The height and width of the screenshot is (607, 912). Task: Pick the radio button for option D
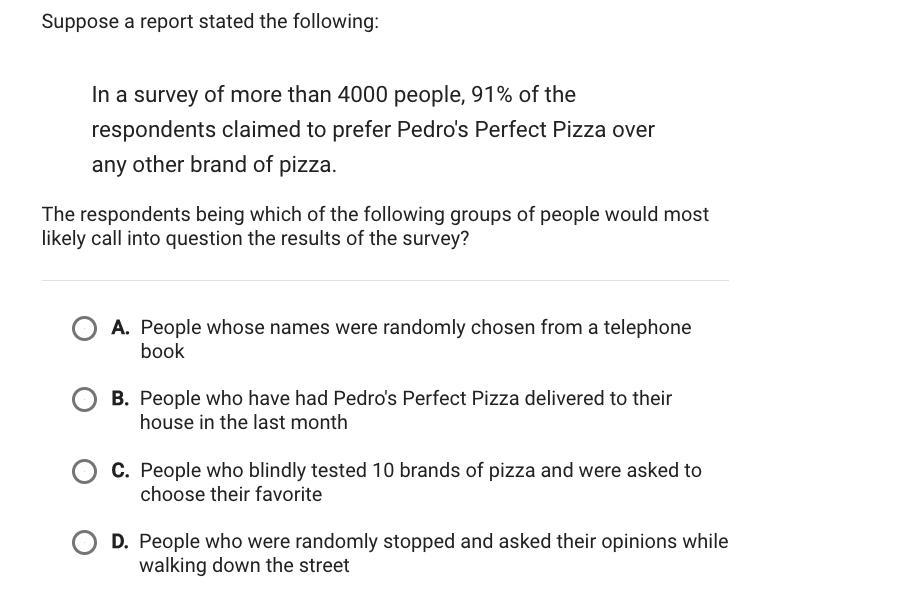85,543
